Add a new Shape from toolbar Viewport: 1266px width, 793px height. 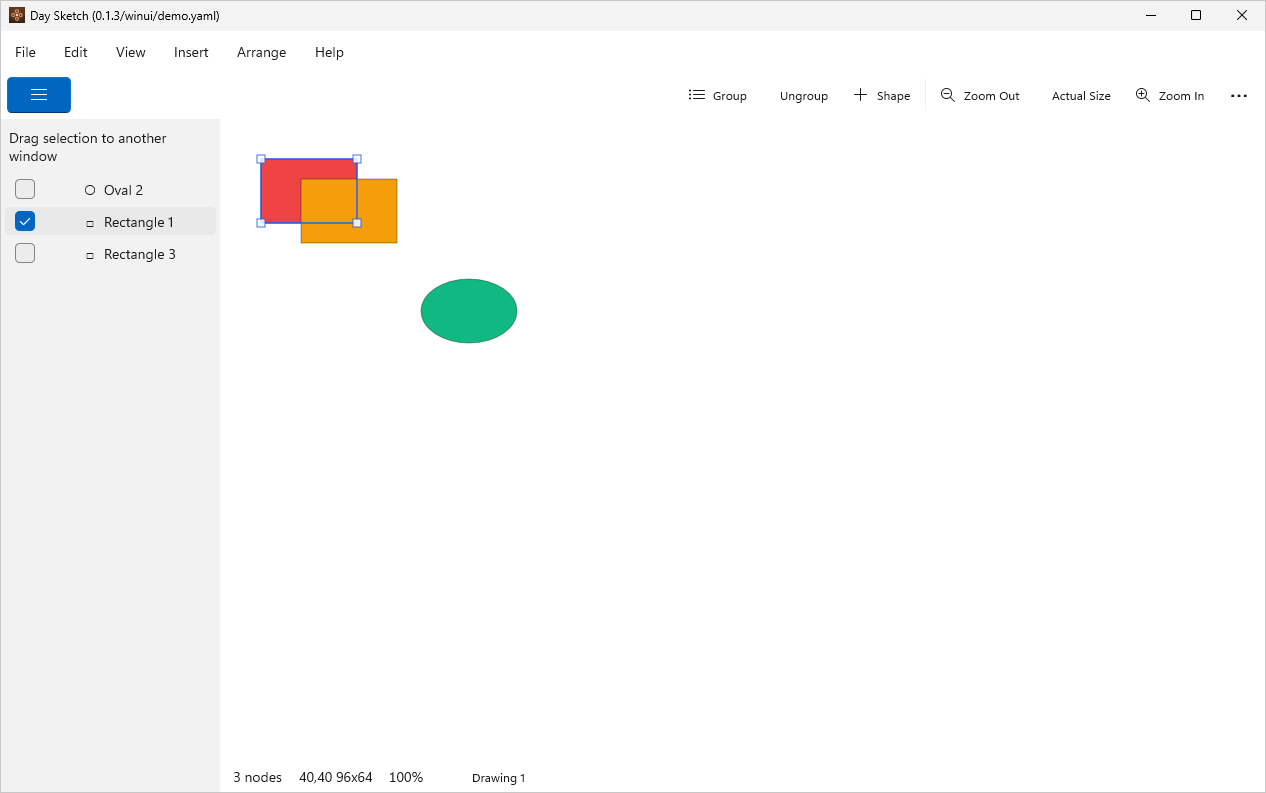click(x=882, y=96)
